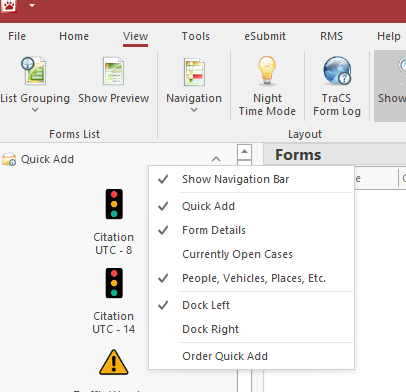The height and width of the screenshot is (392, 406).
Task: Click the Quick Add folder icon
Action: tap(9, 159)
